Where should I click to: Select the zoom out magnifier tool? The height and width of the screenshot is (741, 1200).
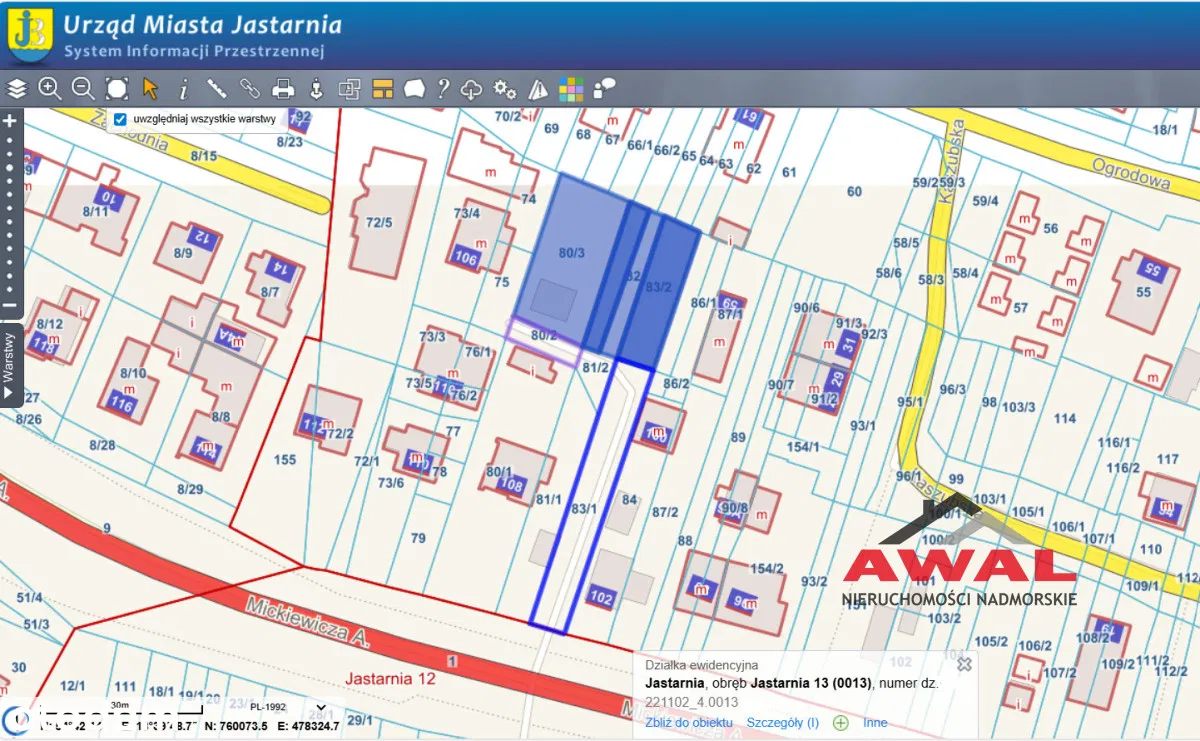(83, 89)
